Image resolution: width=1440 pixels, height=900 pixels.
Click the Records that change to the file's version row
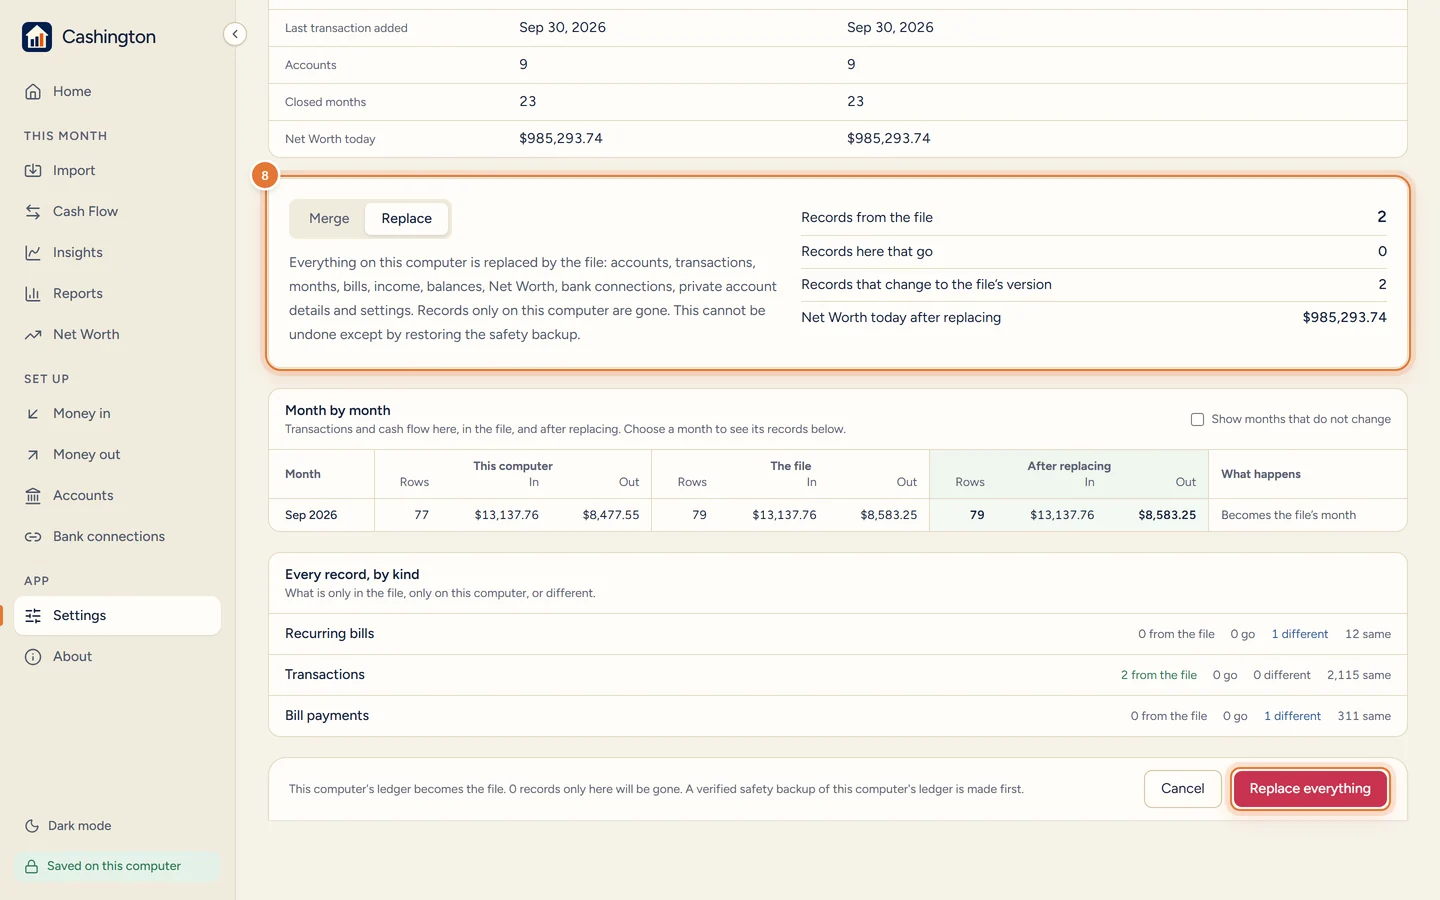[1094, 285]
